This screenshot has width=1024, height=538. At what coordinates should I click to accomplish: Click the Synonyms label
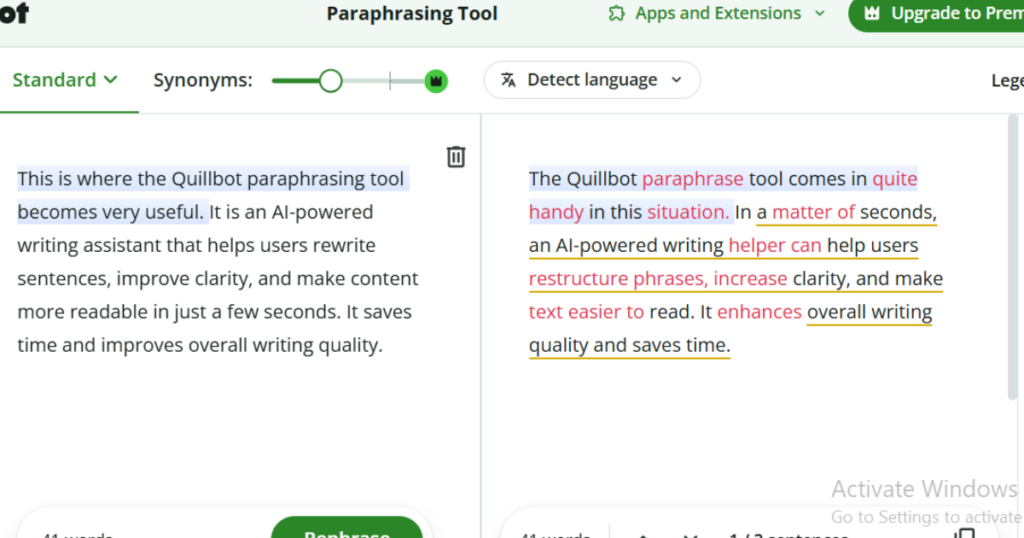pos(202,80)
